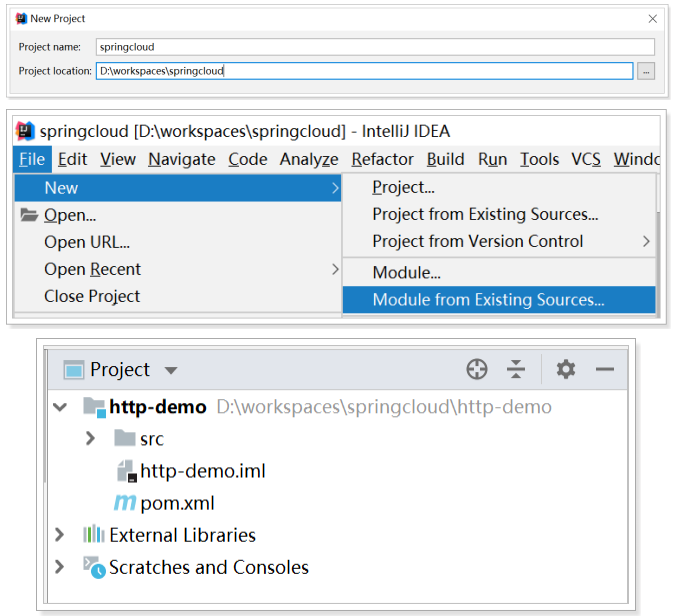
Task: Click the Project name input field
Action: click(x=375, y=47)
